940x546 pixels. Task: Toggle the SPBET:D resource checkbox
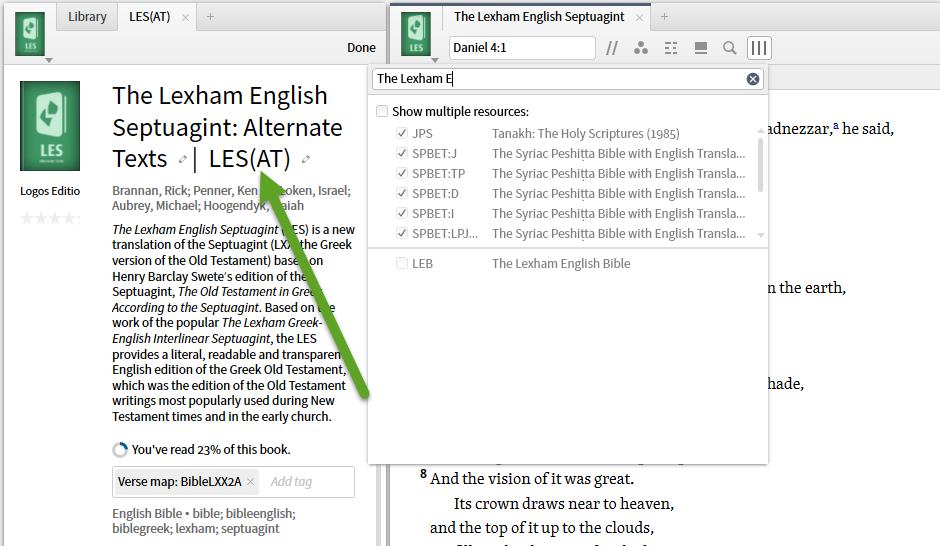click(402, 193)
